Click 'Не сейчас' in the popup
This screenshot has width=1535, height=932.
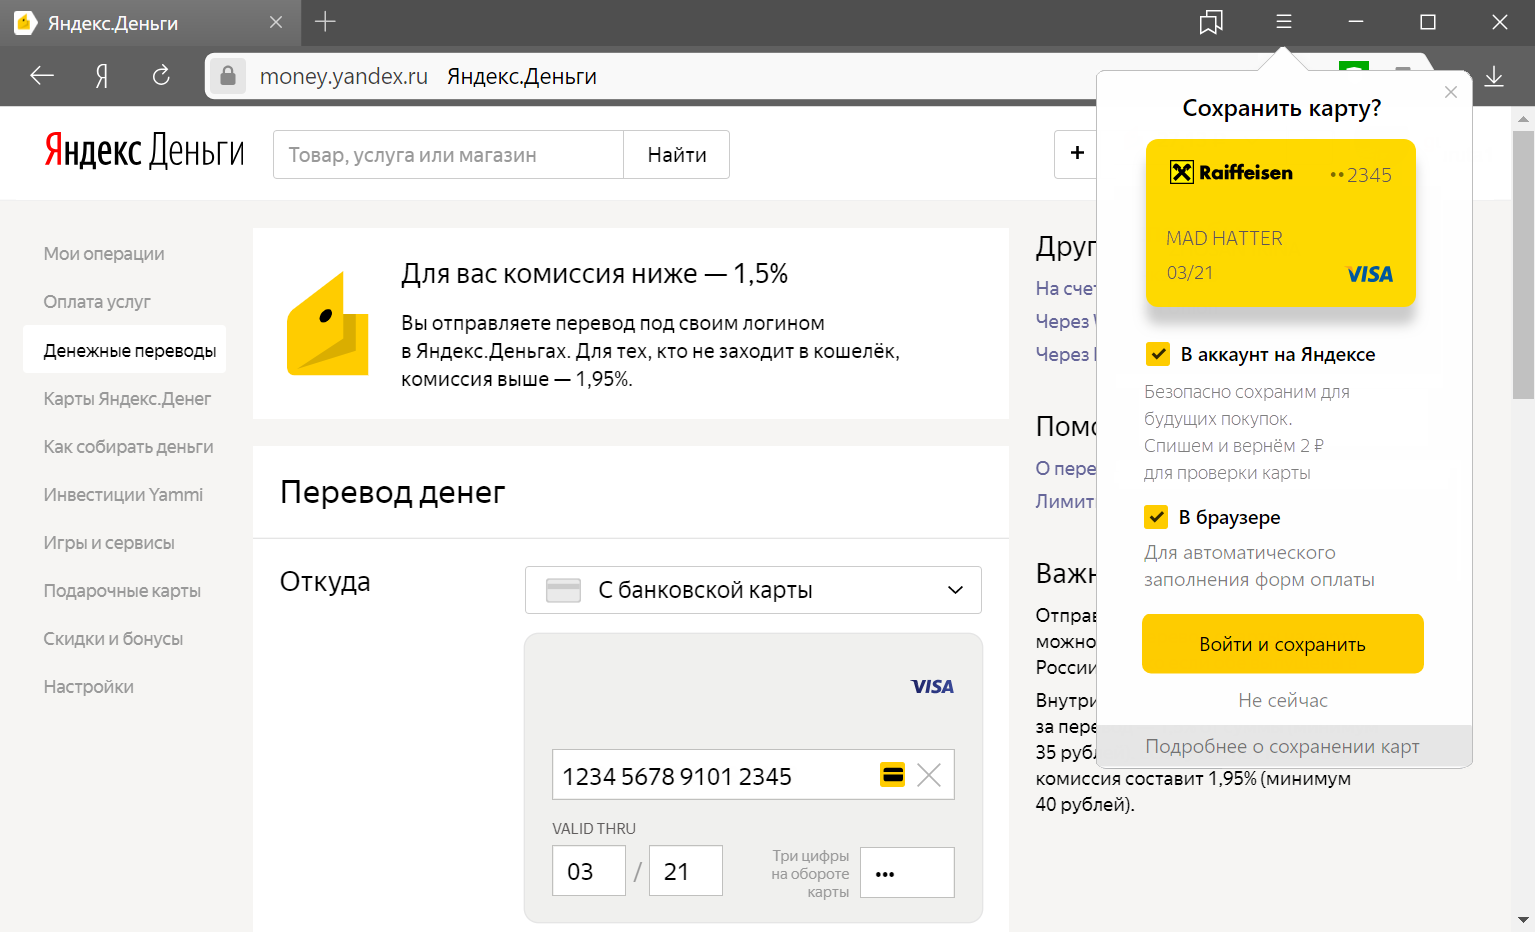click(1283, 700)
